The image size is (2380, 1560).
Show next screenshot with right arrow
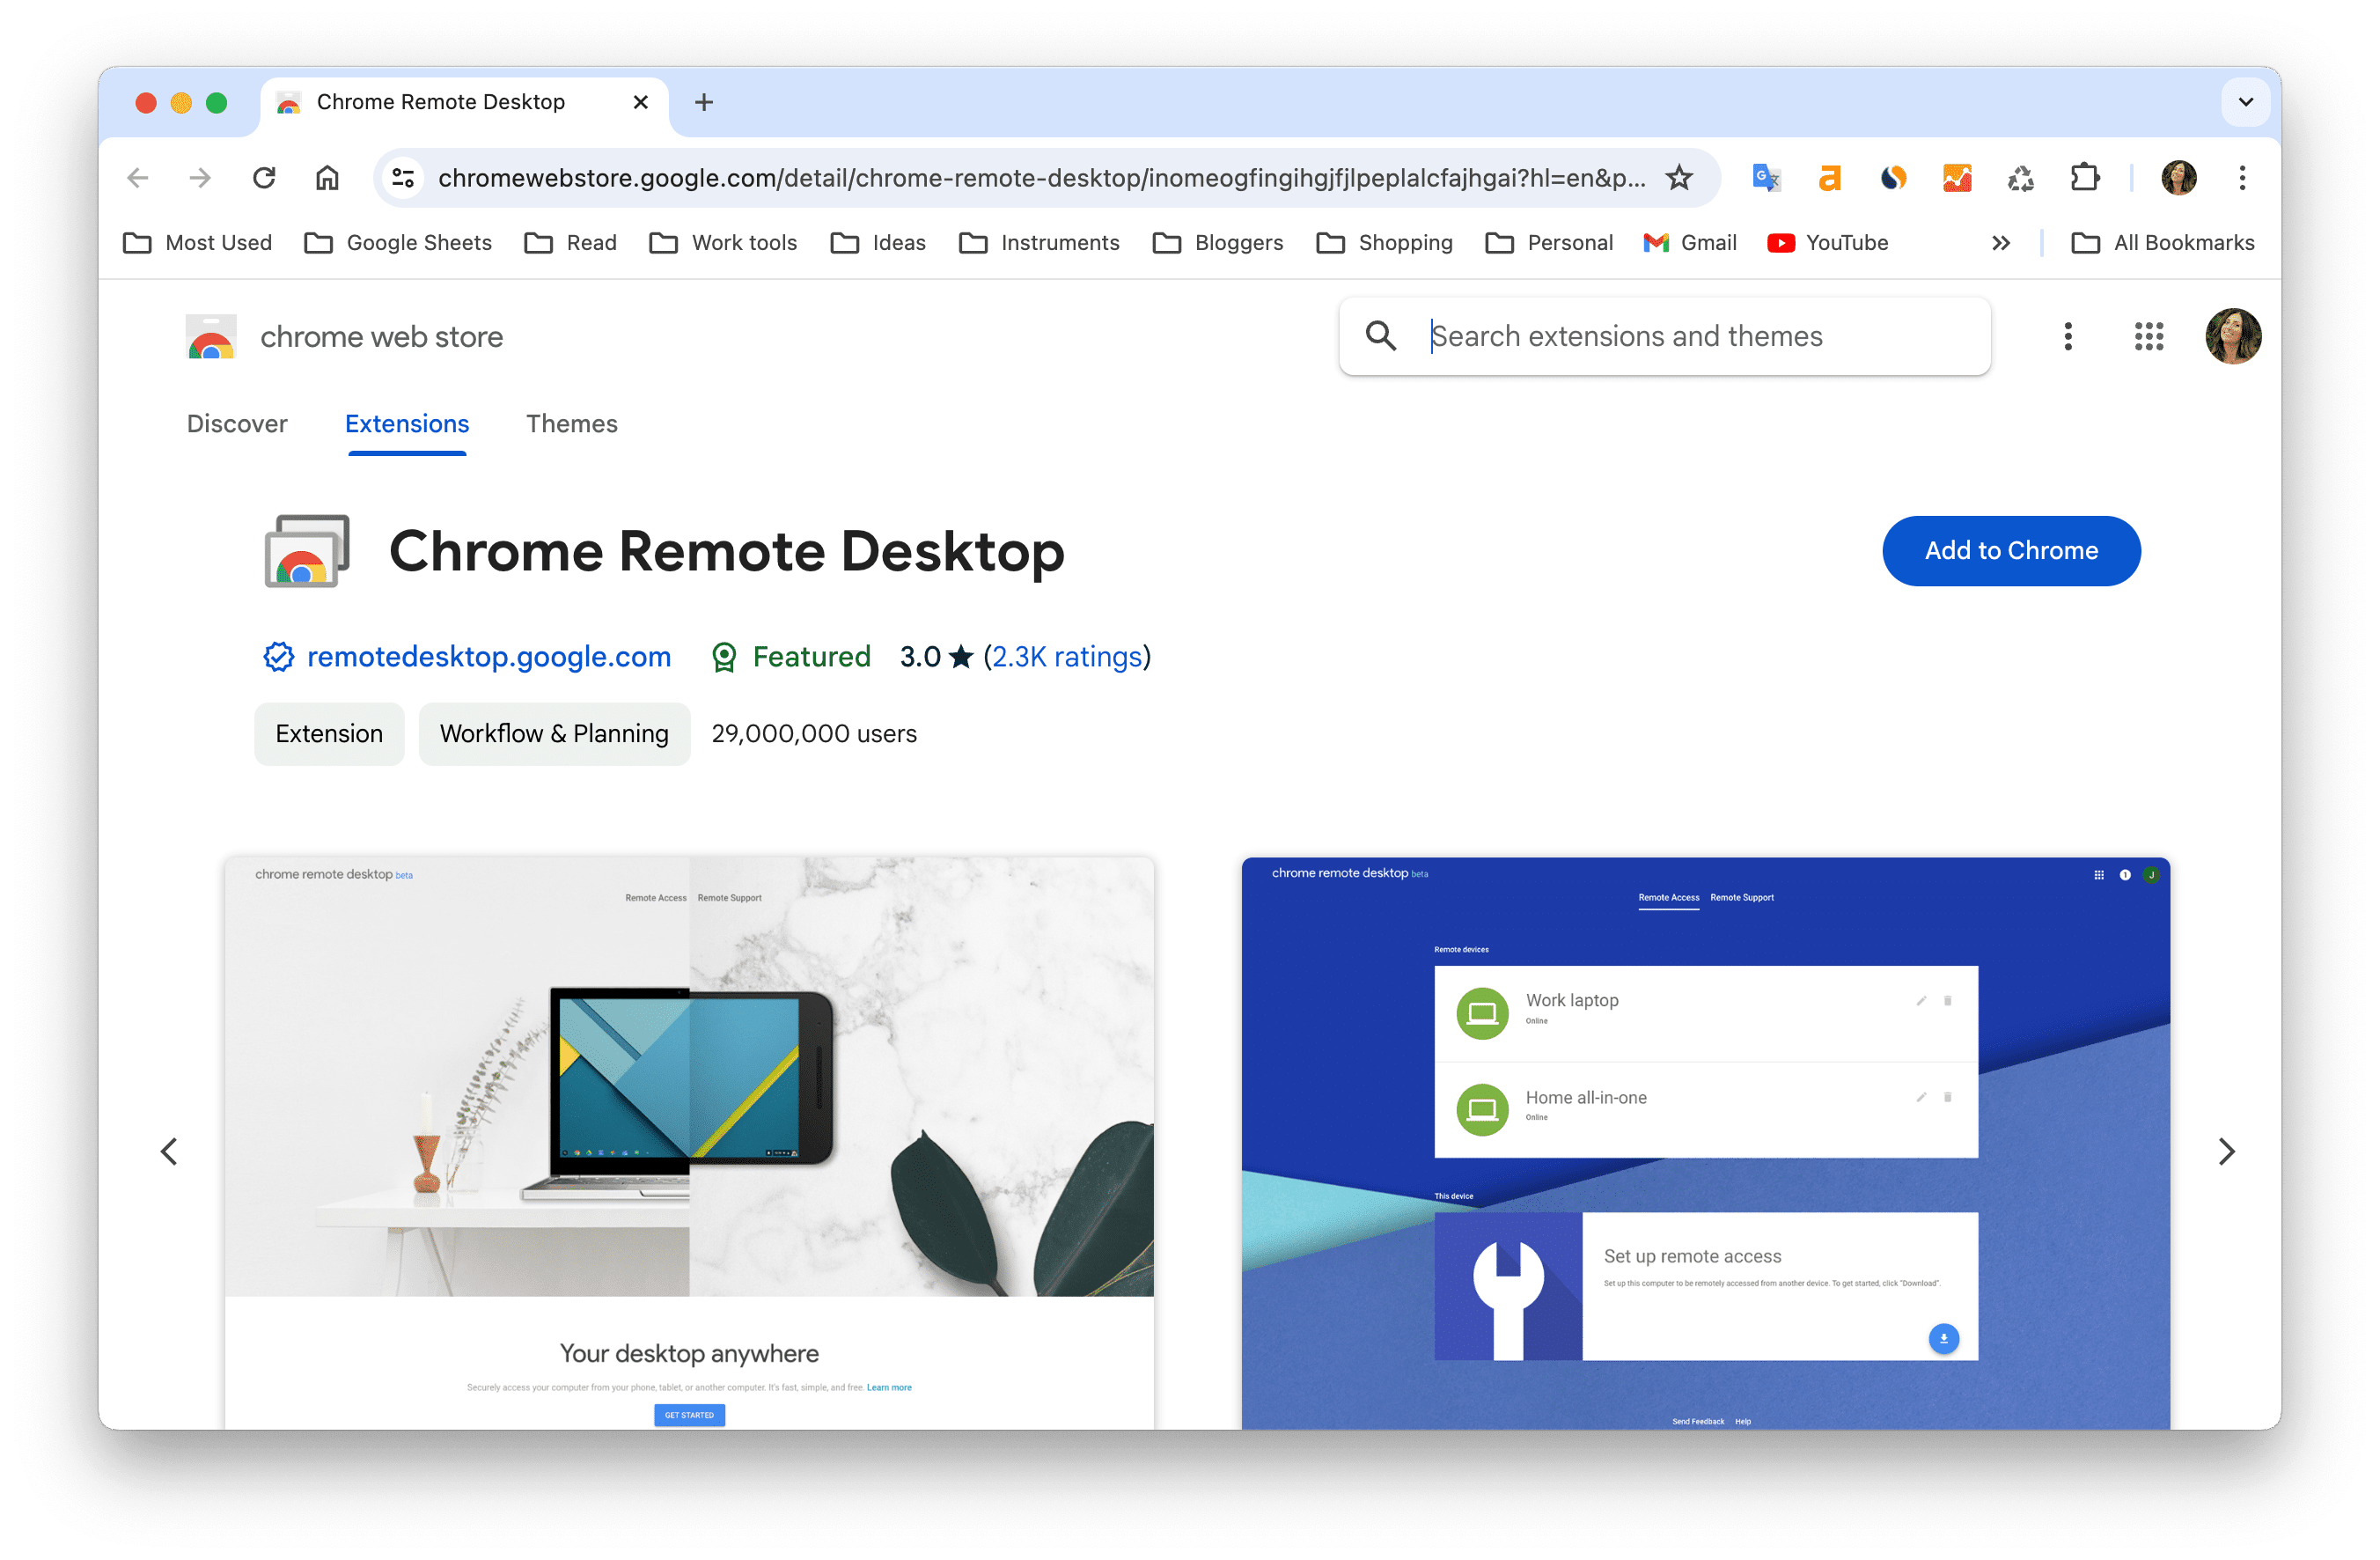(x=2226, y=1151)
